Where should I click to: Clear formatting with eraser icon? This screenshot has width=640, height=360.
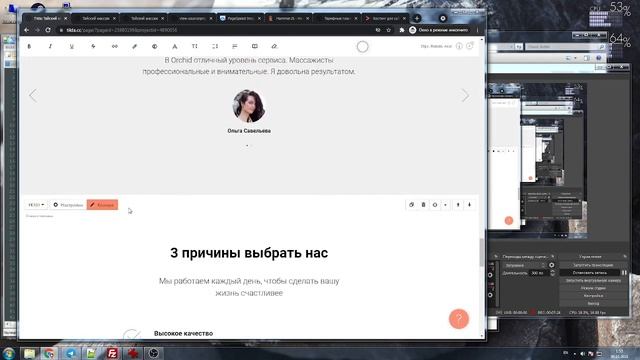click(274, 47)
